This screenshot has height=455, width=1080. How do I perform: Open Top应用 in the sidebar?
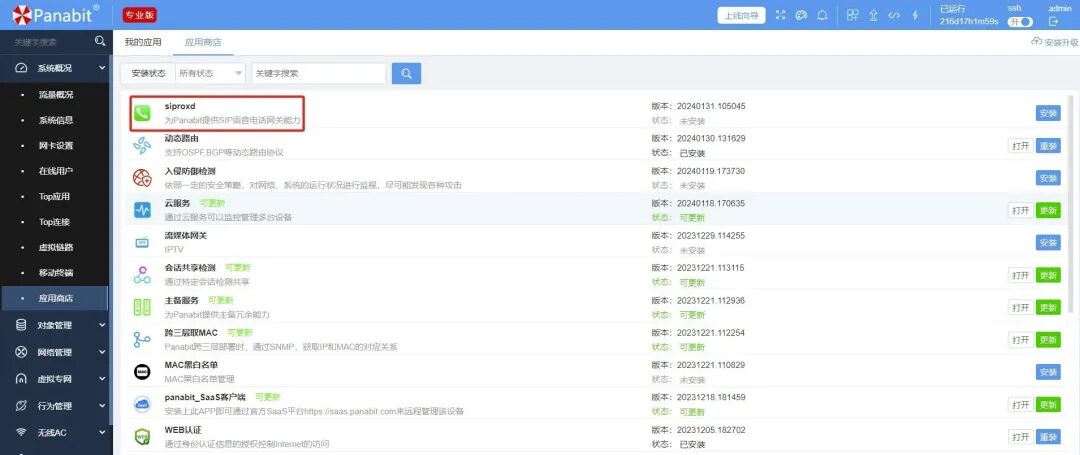[x=54, y=196]
